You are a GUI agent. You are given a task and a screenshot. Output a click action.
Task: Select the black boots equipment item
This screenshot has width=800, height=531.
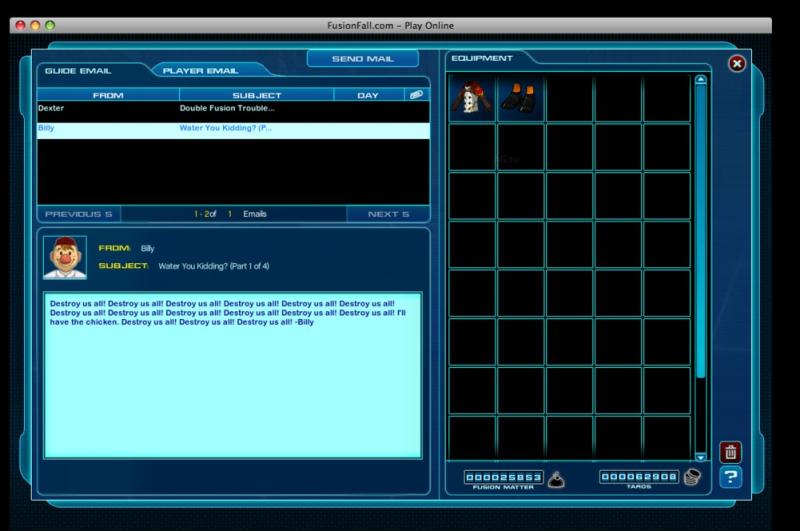pos(520,97)
